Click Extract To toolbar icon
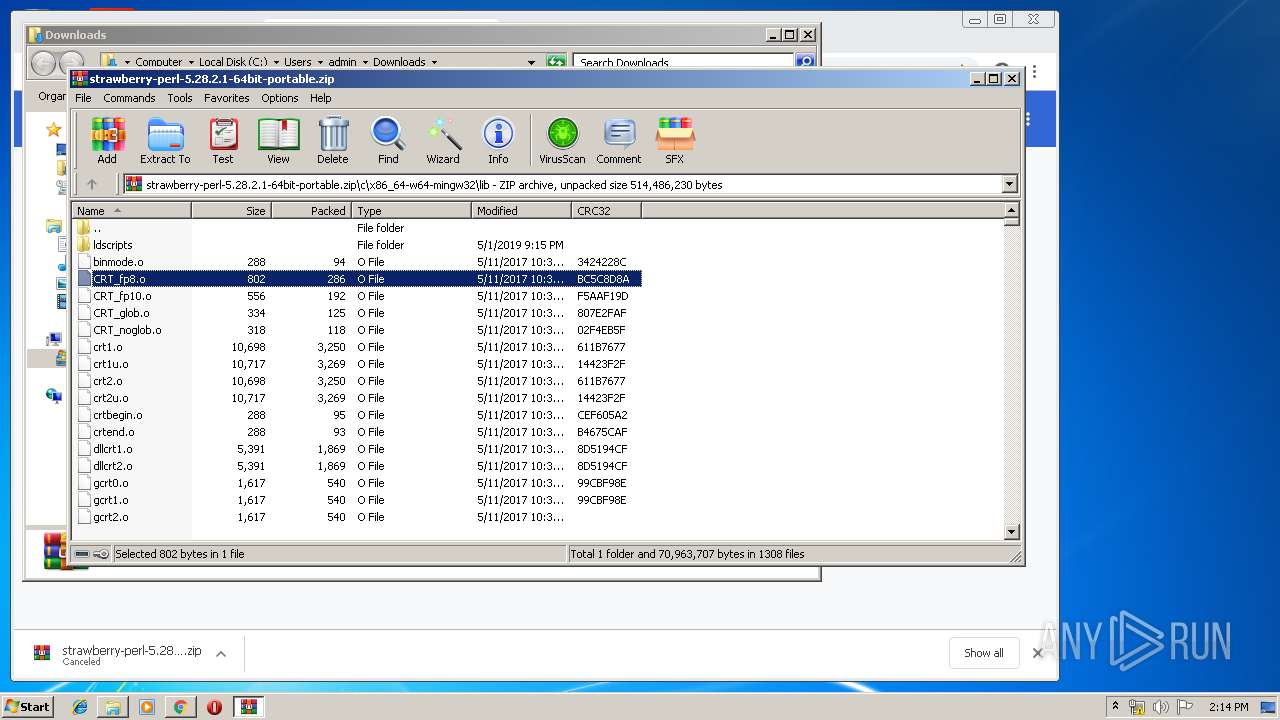Screen dimensions: 1280x720 point(165,141)
